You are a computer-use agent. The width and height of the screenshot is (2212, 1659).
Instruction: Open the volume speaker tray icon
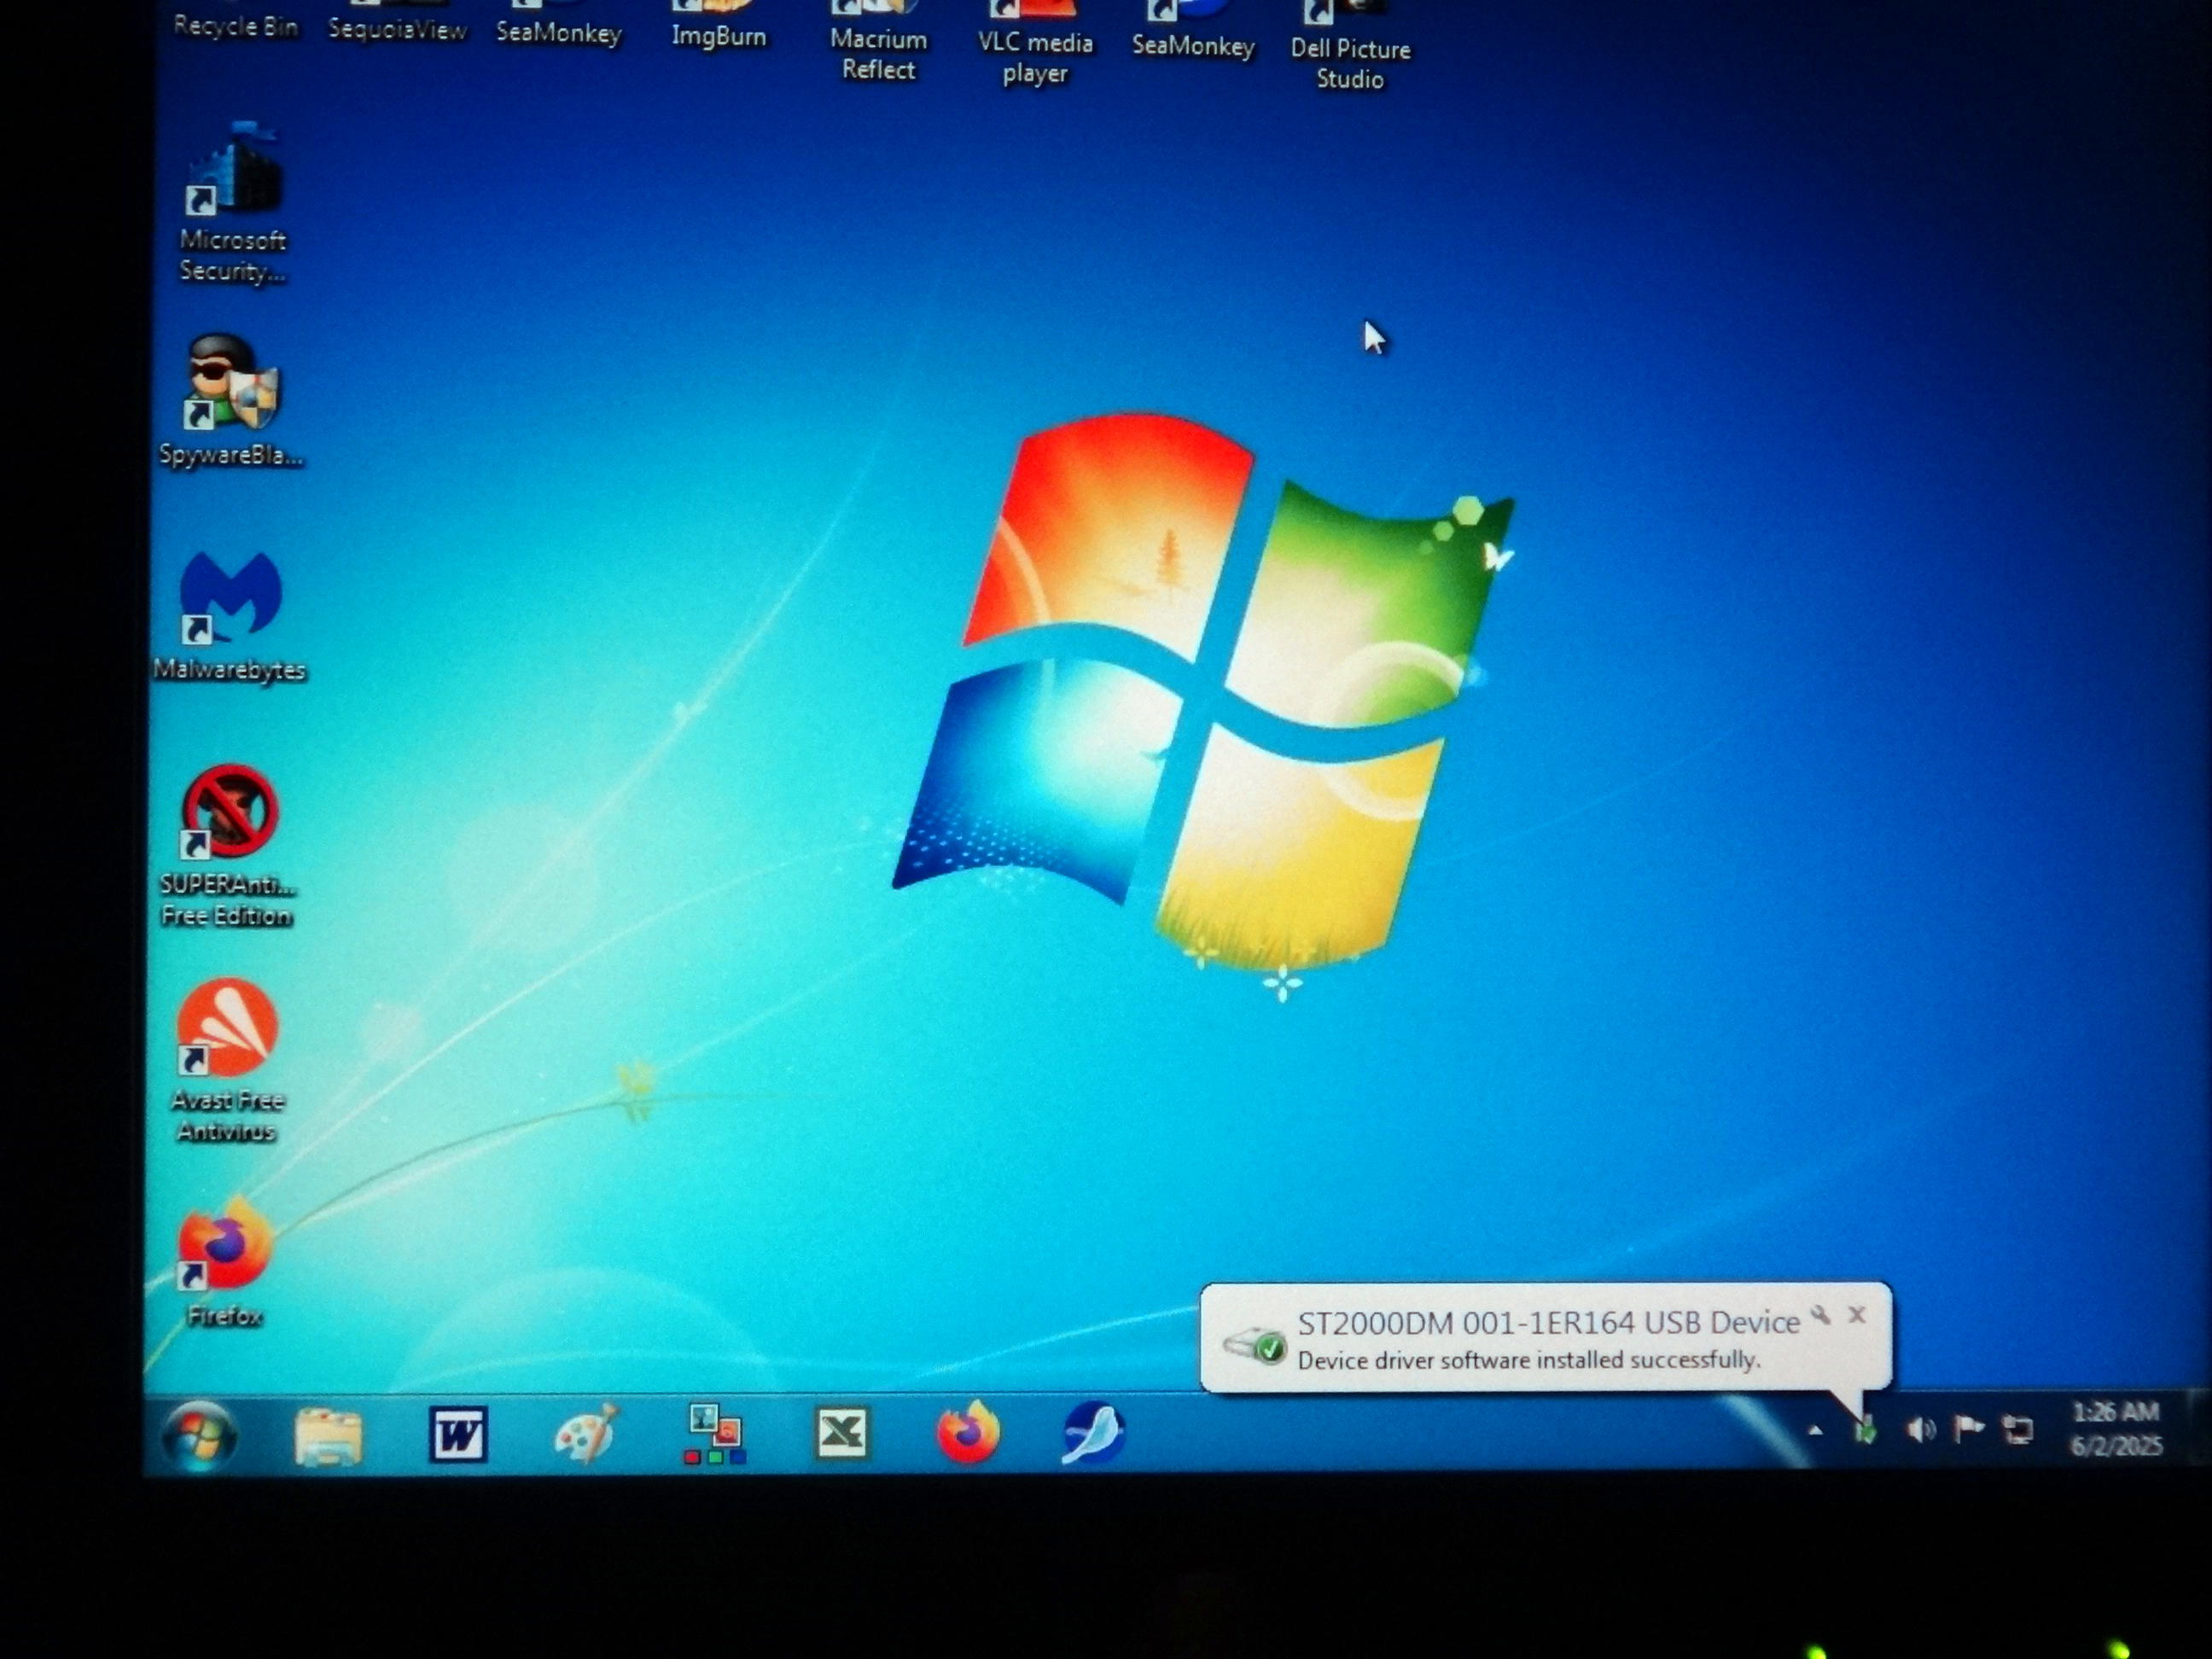1920,1430
